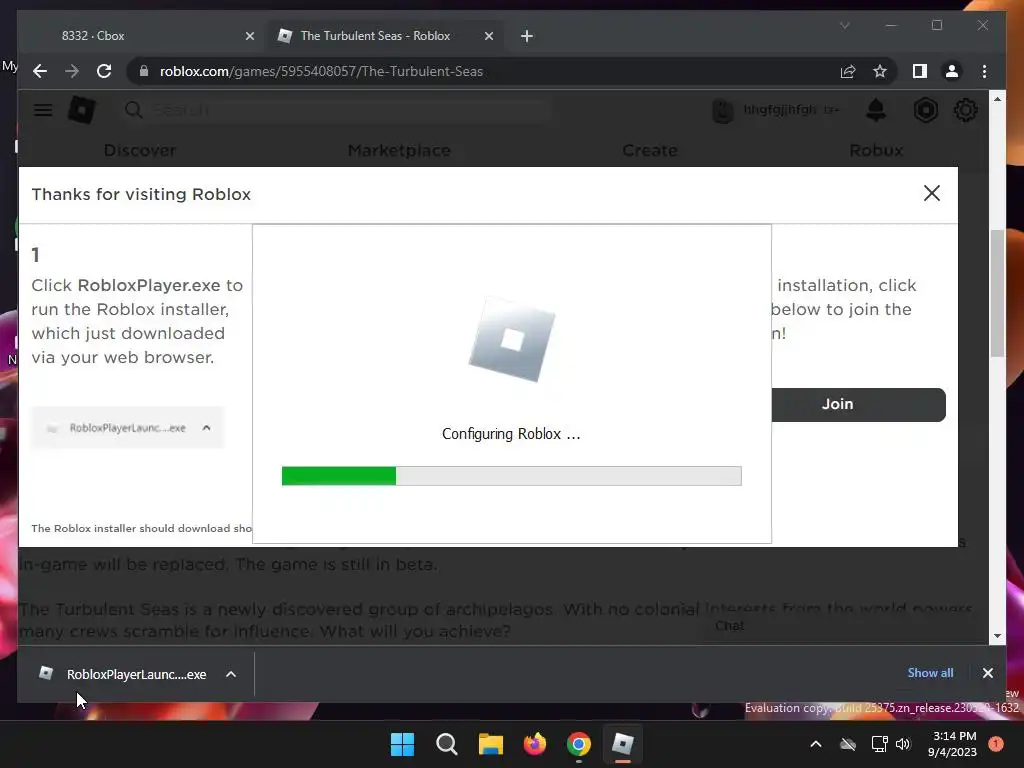Open the Marketplace section
Image resolution: width=1024 pixels, height=768 pixels.
click(399, 150)
